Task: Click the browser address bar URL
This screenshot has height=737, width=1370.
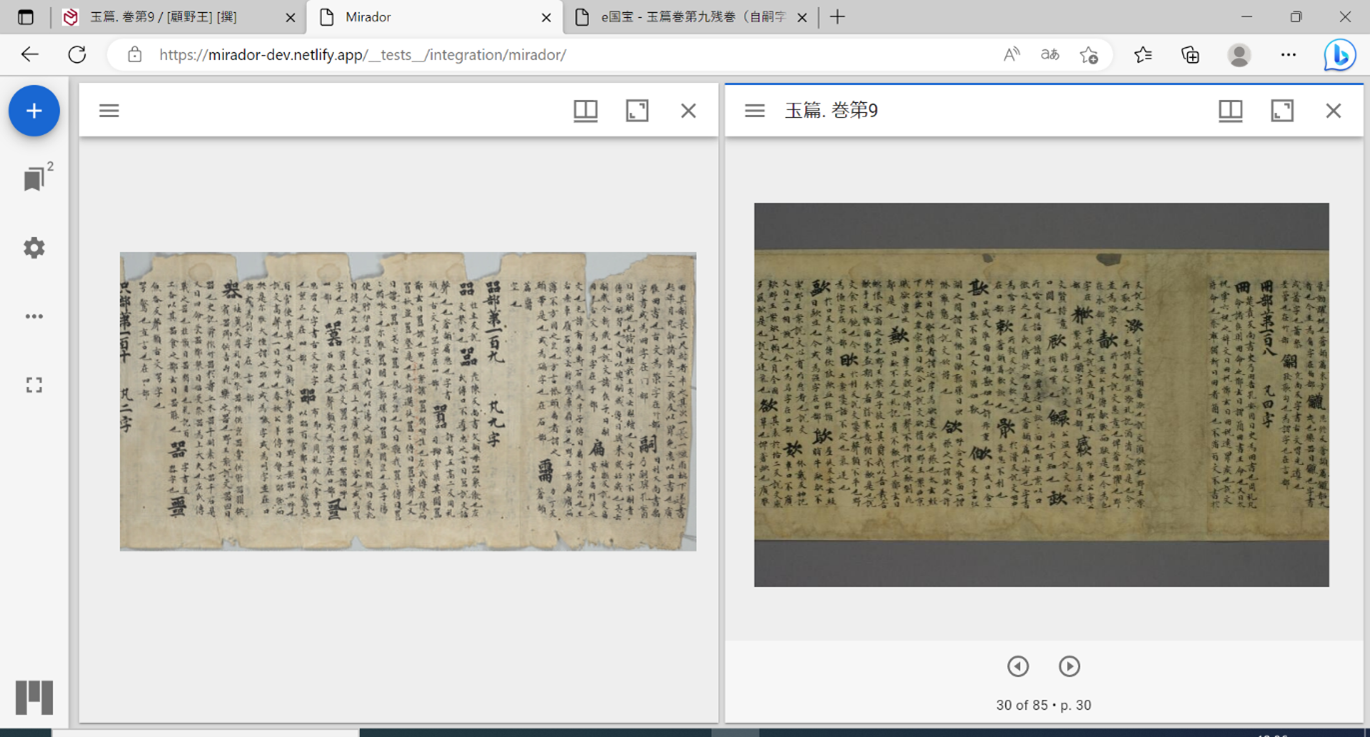Action: pyautogui.click(x=362, y=55)
